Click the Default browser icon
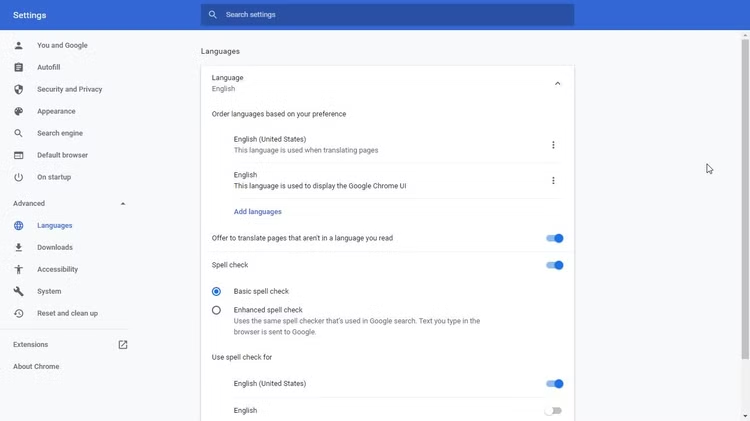Image resolution: width=750 pixels, height=421 pixels. [x=18, y=155]
